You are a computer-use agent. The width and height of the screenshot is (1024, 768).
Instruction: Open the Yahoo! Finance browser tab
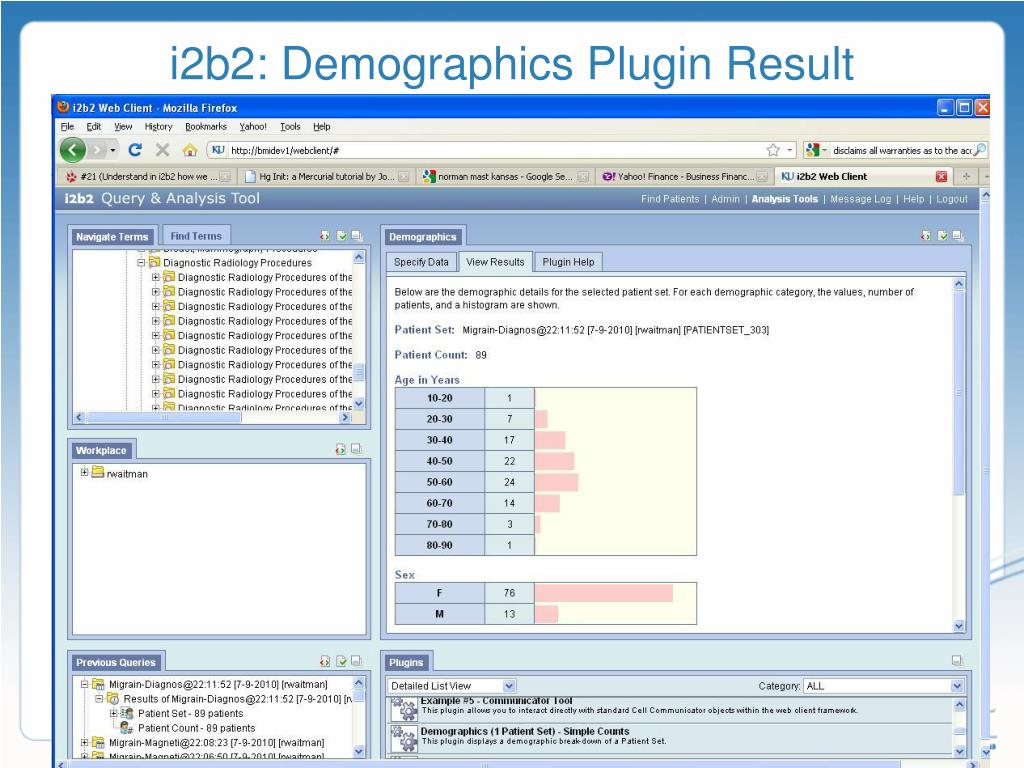tap(684, 176)
